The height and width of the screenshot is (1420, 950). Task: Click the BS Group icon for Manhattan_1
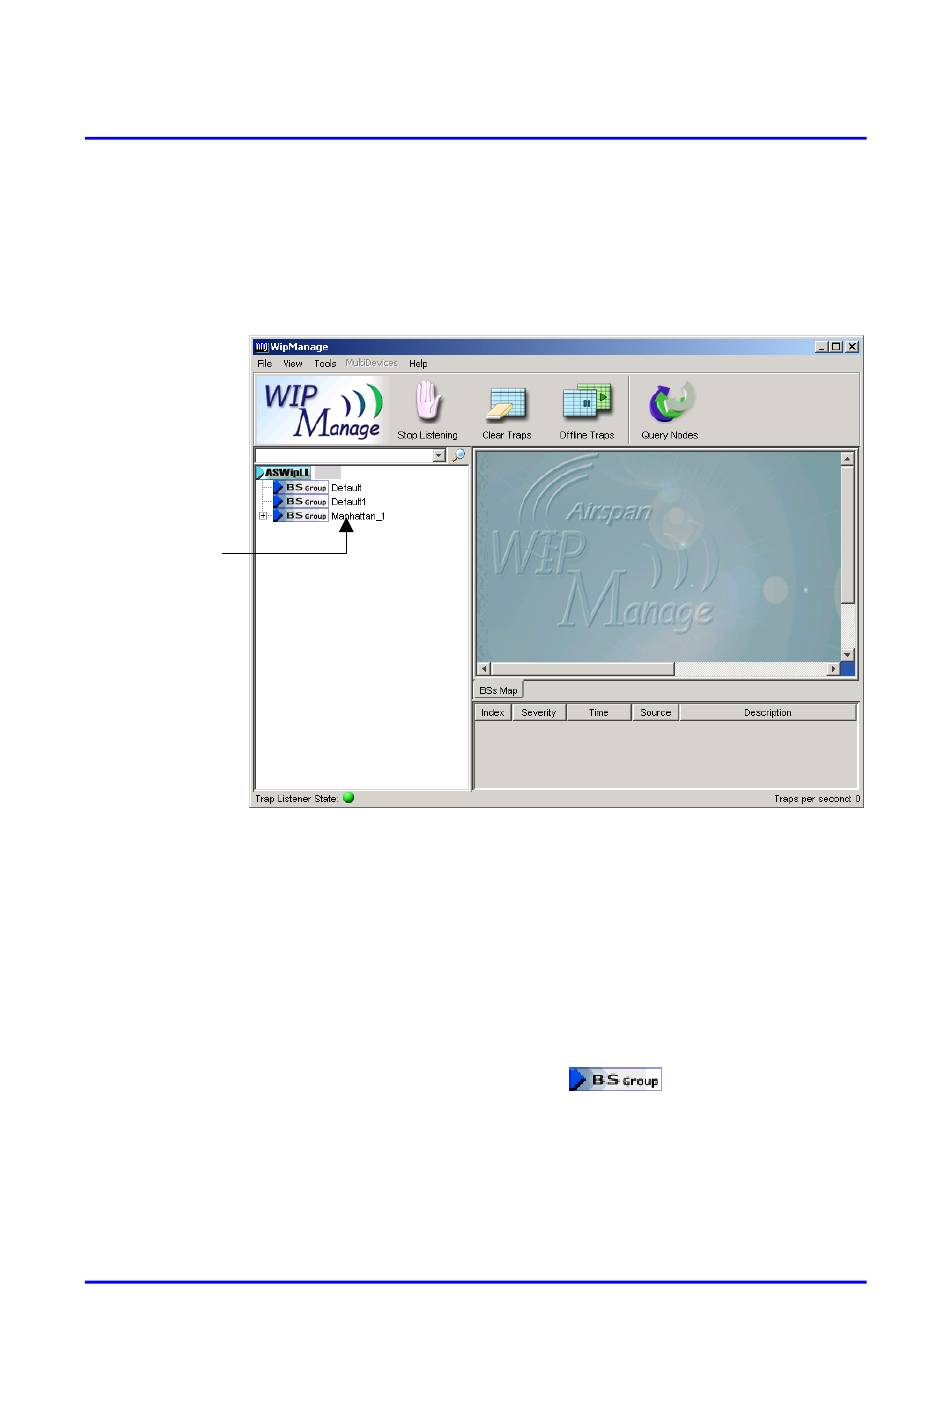click(300, 516)
